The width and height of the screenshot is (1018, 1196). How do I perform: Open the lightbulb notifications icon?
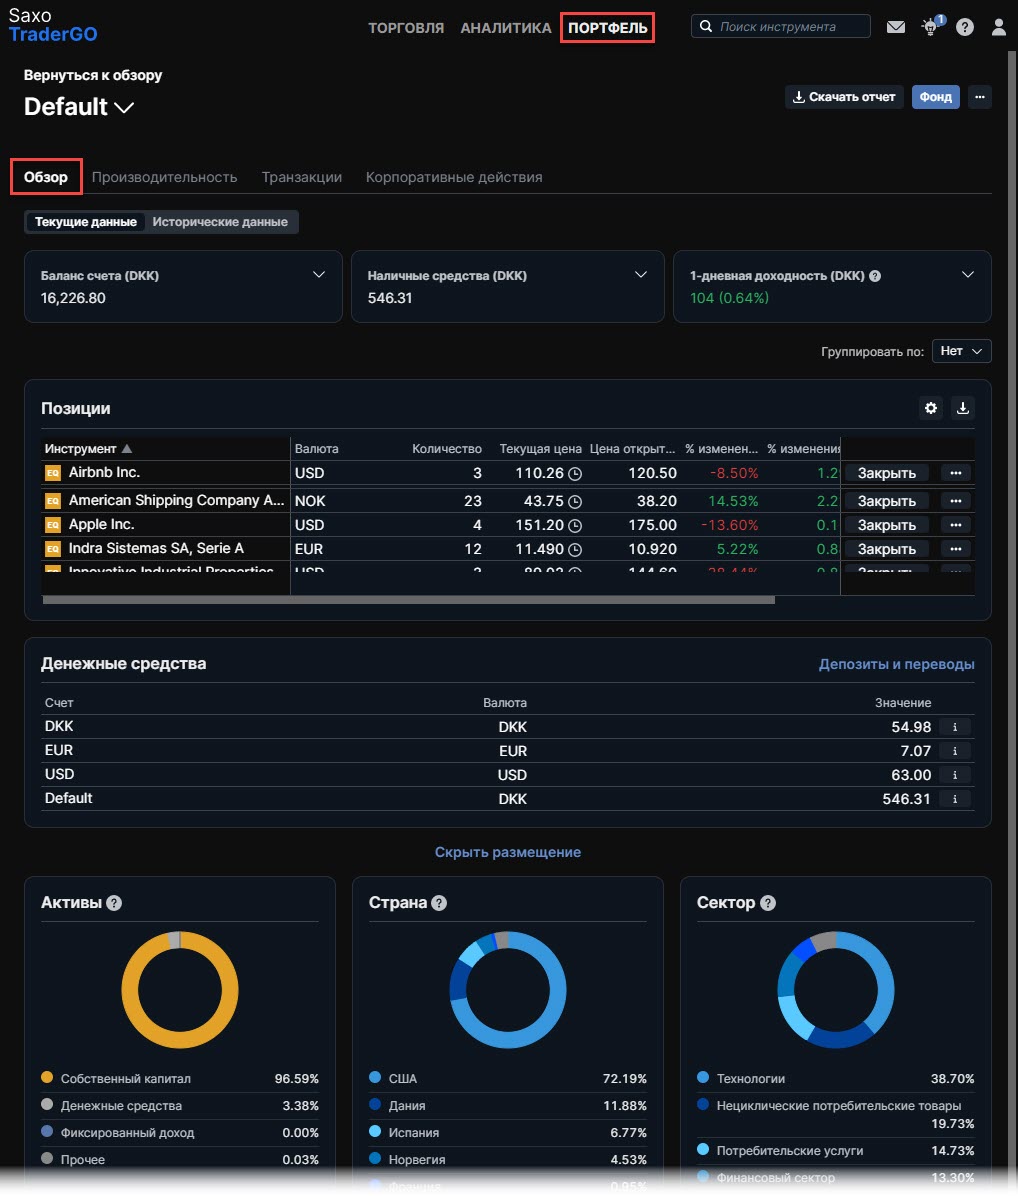click(x=931, y=27)
